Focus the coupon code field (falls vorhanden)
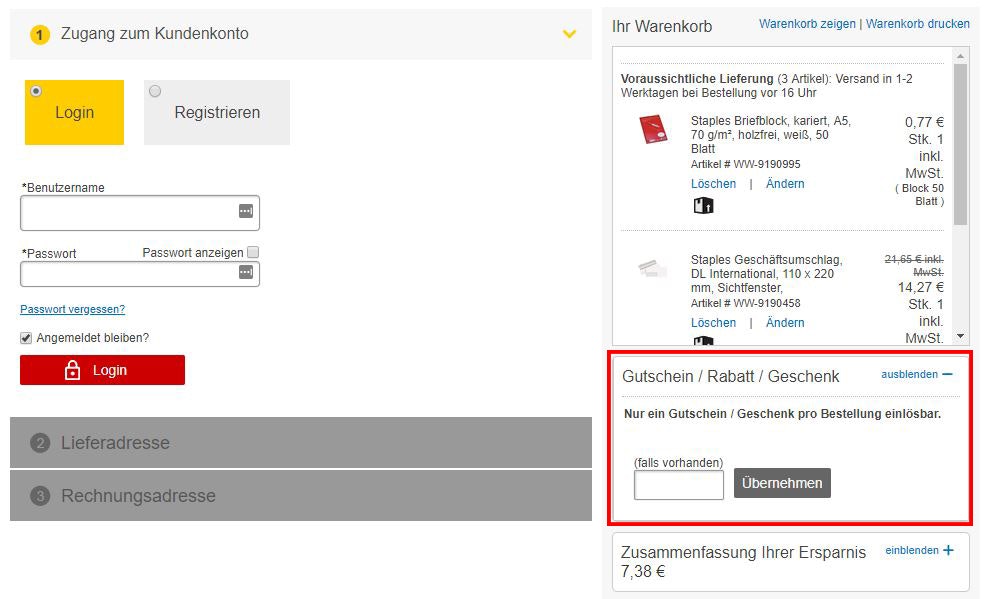 [679, 485]
